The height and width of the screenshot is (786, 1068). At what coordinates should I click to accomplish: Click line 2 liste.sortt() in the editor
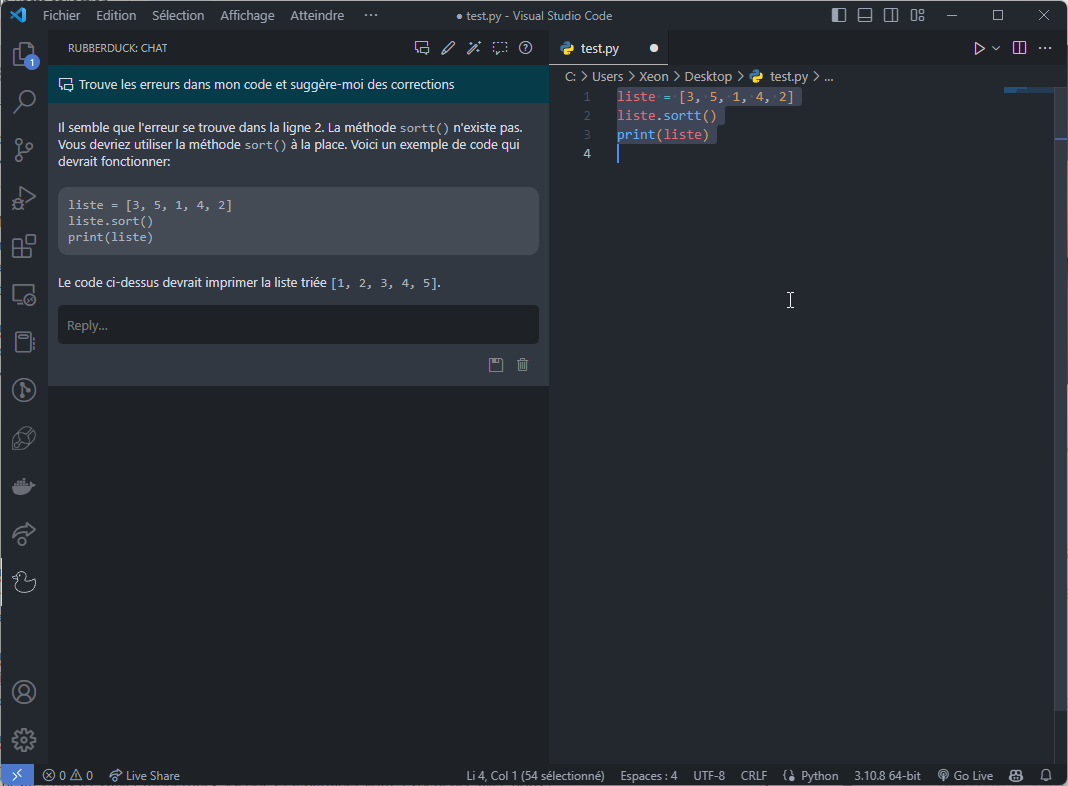[x=667, y=116]
